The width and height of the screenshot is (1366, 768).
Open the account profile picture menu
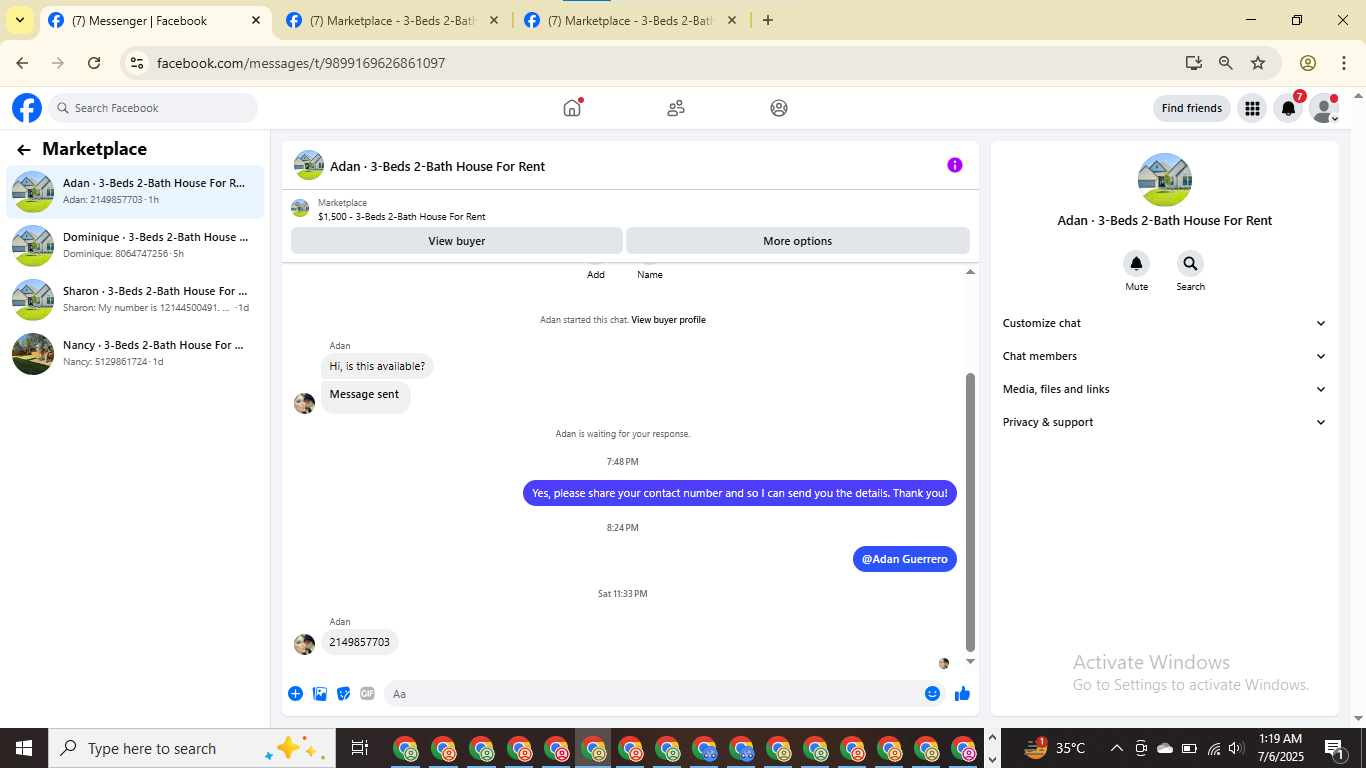click(1324, 108)
